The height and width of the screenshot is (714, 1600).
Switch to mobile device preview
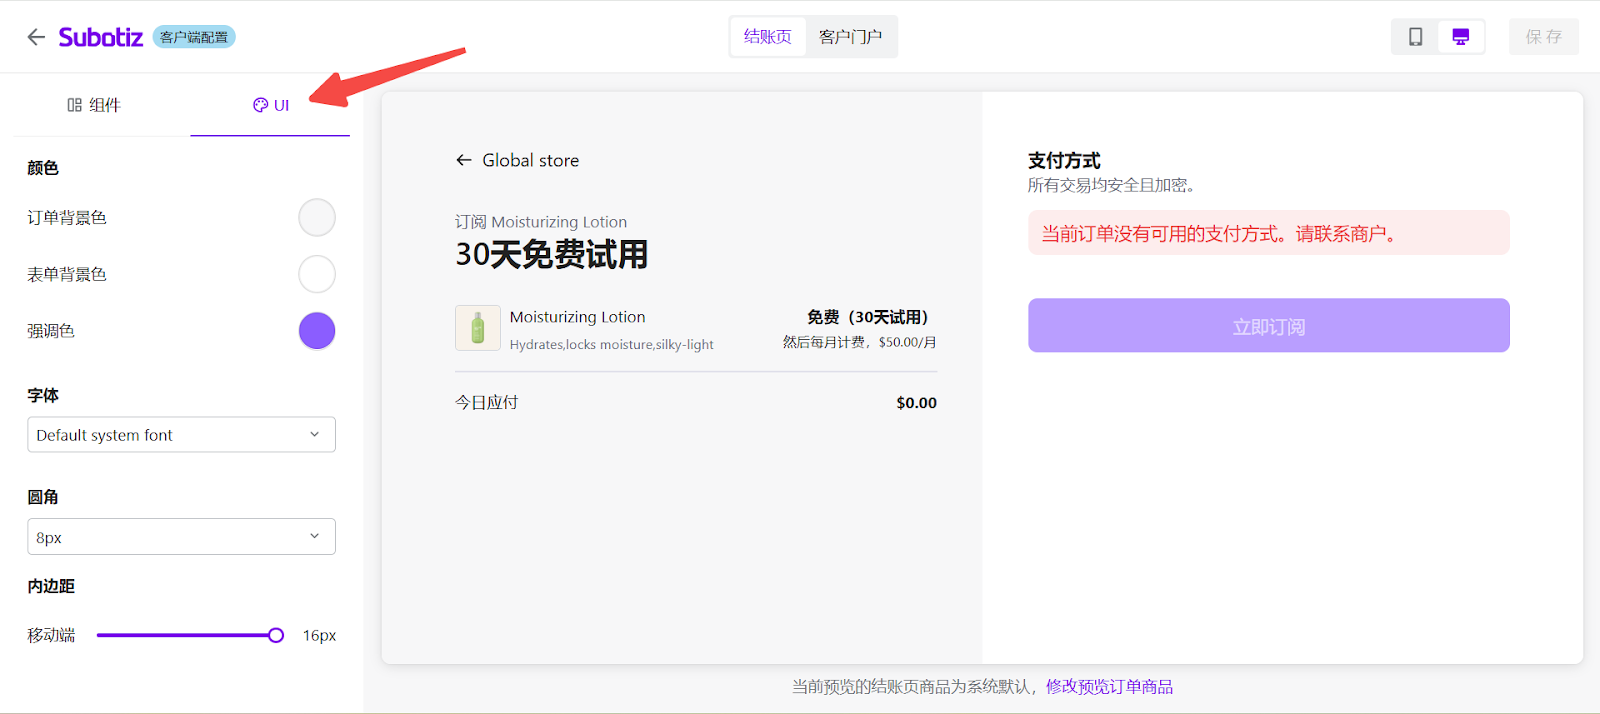[1415, 37]
